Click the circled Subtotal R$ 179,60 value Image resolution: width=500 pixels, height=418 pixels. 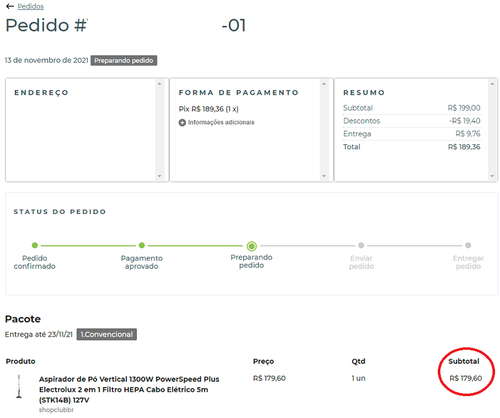pos(466,378)
